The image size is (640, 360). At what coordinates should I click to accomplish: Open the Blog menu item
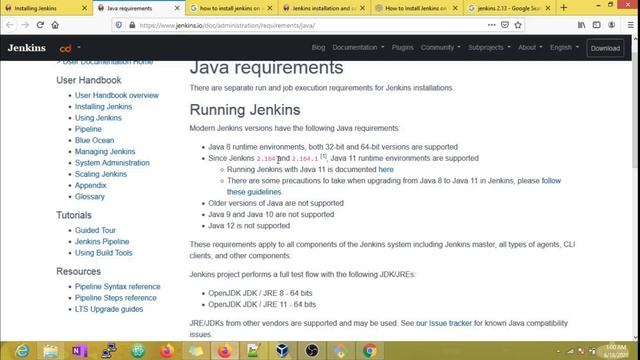pos(318,47)
